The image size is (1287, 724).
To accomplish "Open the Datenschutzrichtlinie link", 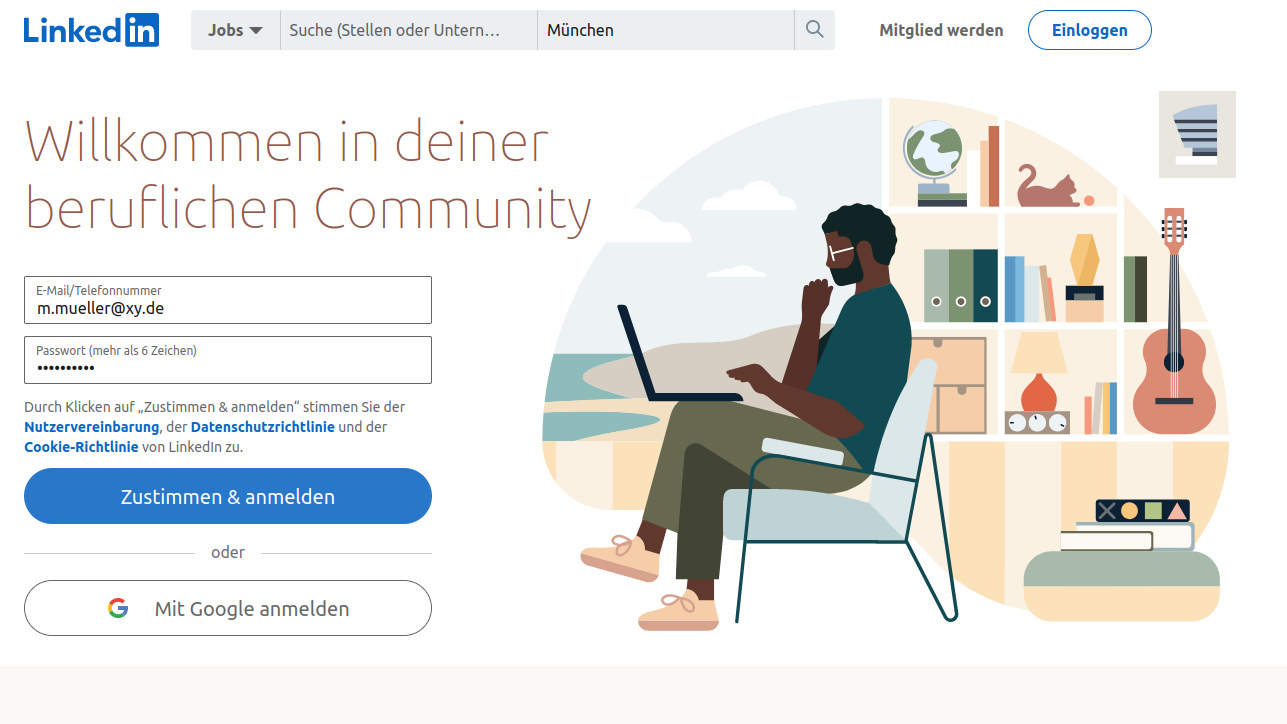I will (x=263, y=427).
